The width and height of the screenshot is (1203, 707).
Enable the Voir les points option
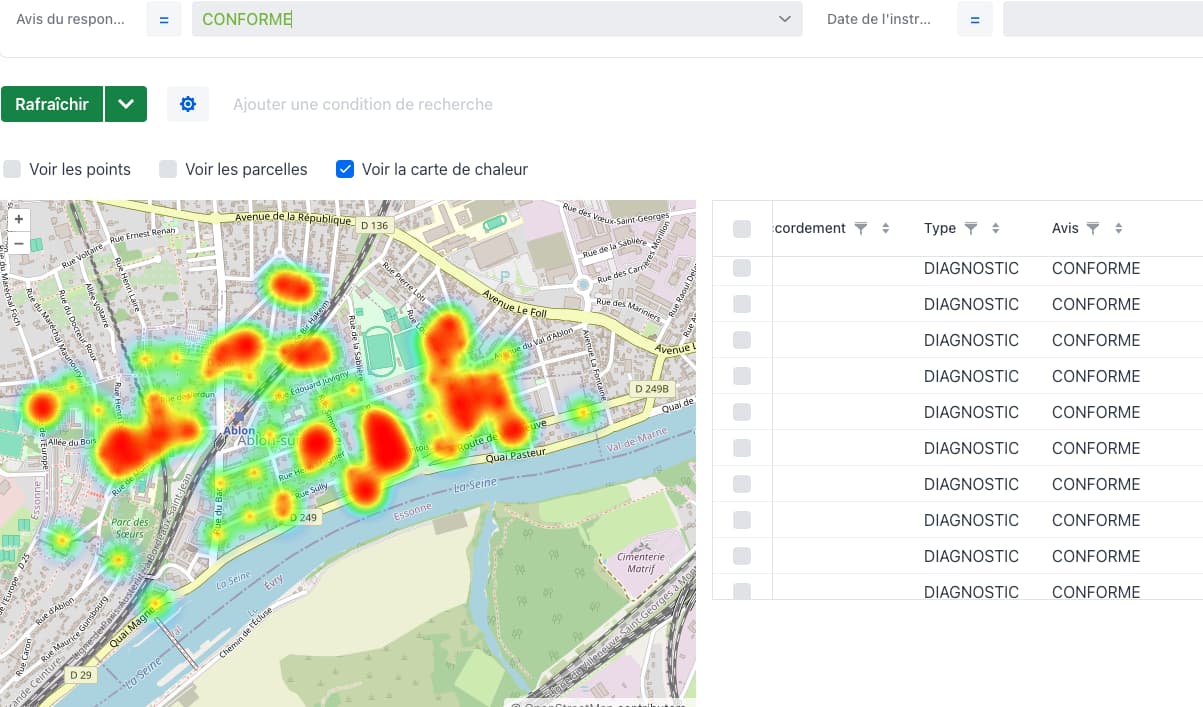(12, 169)
